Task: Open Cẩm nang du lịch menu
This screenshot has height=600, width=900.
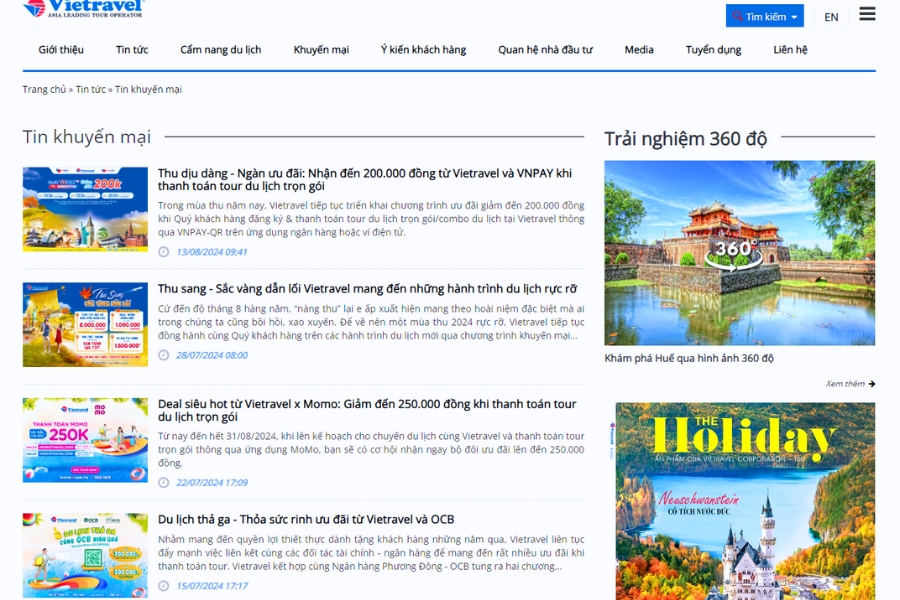Action: [220, 50]
